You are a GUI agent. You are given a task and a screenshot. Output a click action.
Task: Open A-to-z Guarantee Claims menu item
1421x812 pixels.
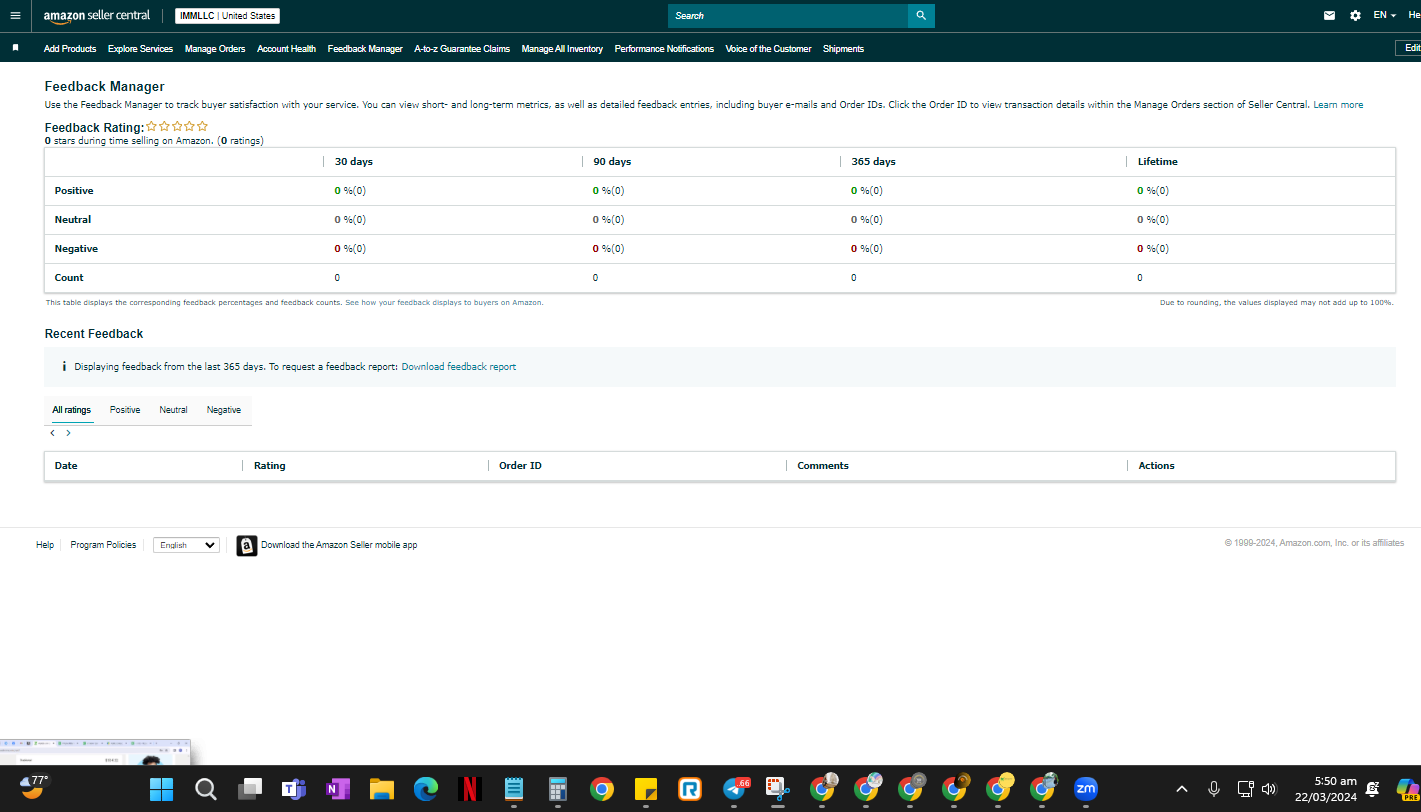coord(462,49)
